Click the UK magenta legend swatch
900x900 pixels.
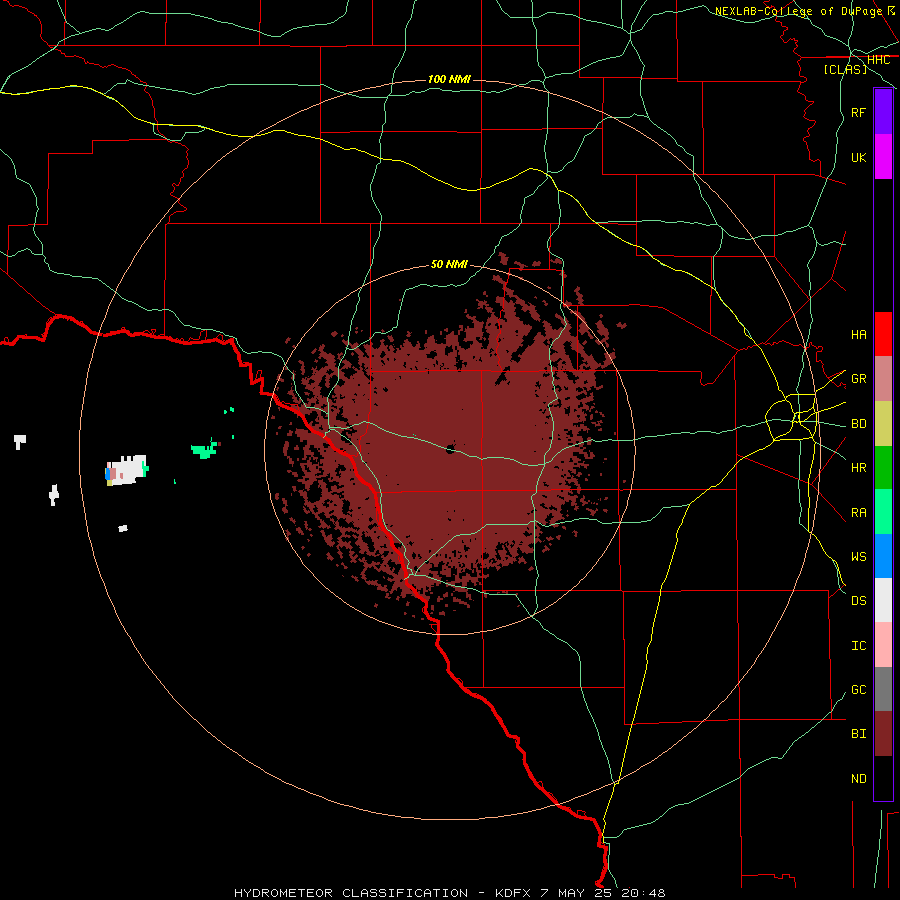pyautogui.click(x=883, y=157)
